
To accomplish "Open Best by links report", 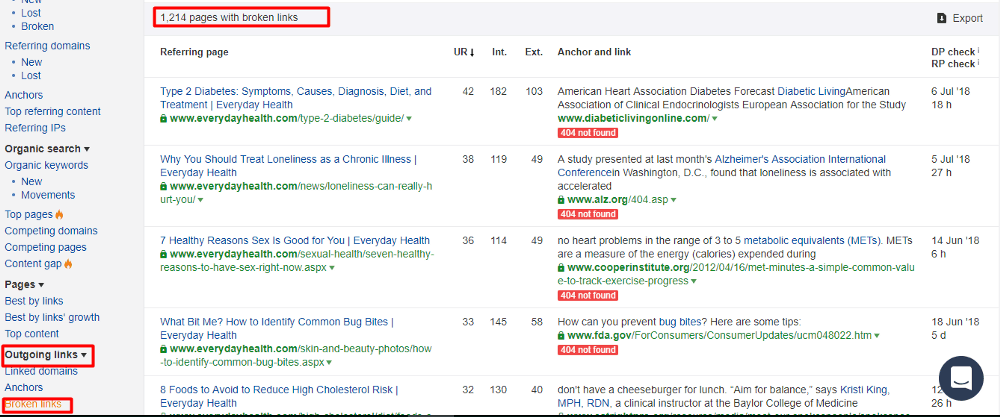I will pyautogui.click(x=34, y=301).
